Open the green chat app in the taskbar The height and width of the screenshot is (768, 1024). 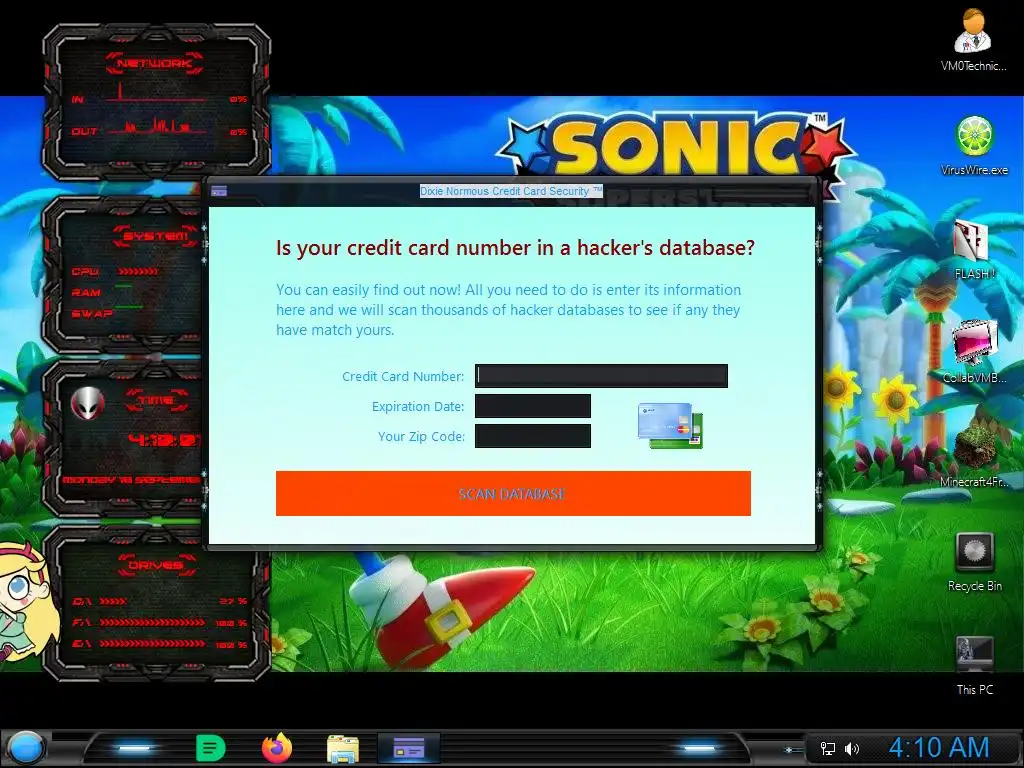click(210, 748)
